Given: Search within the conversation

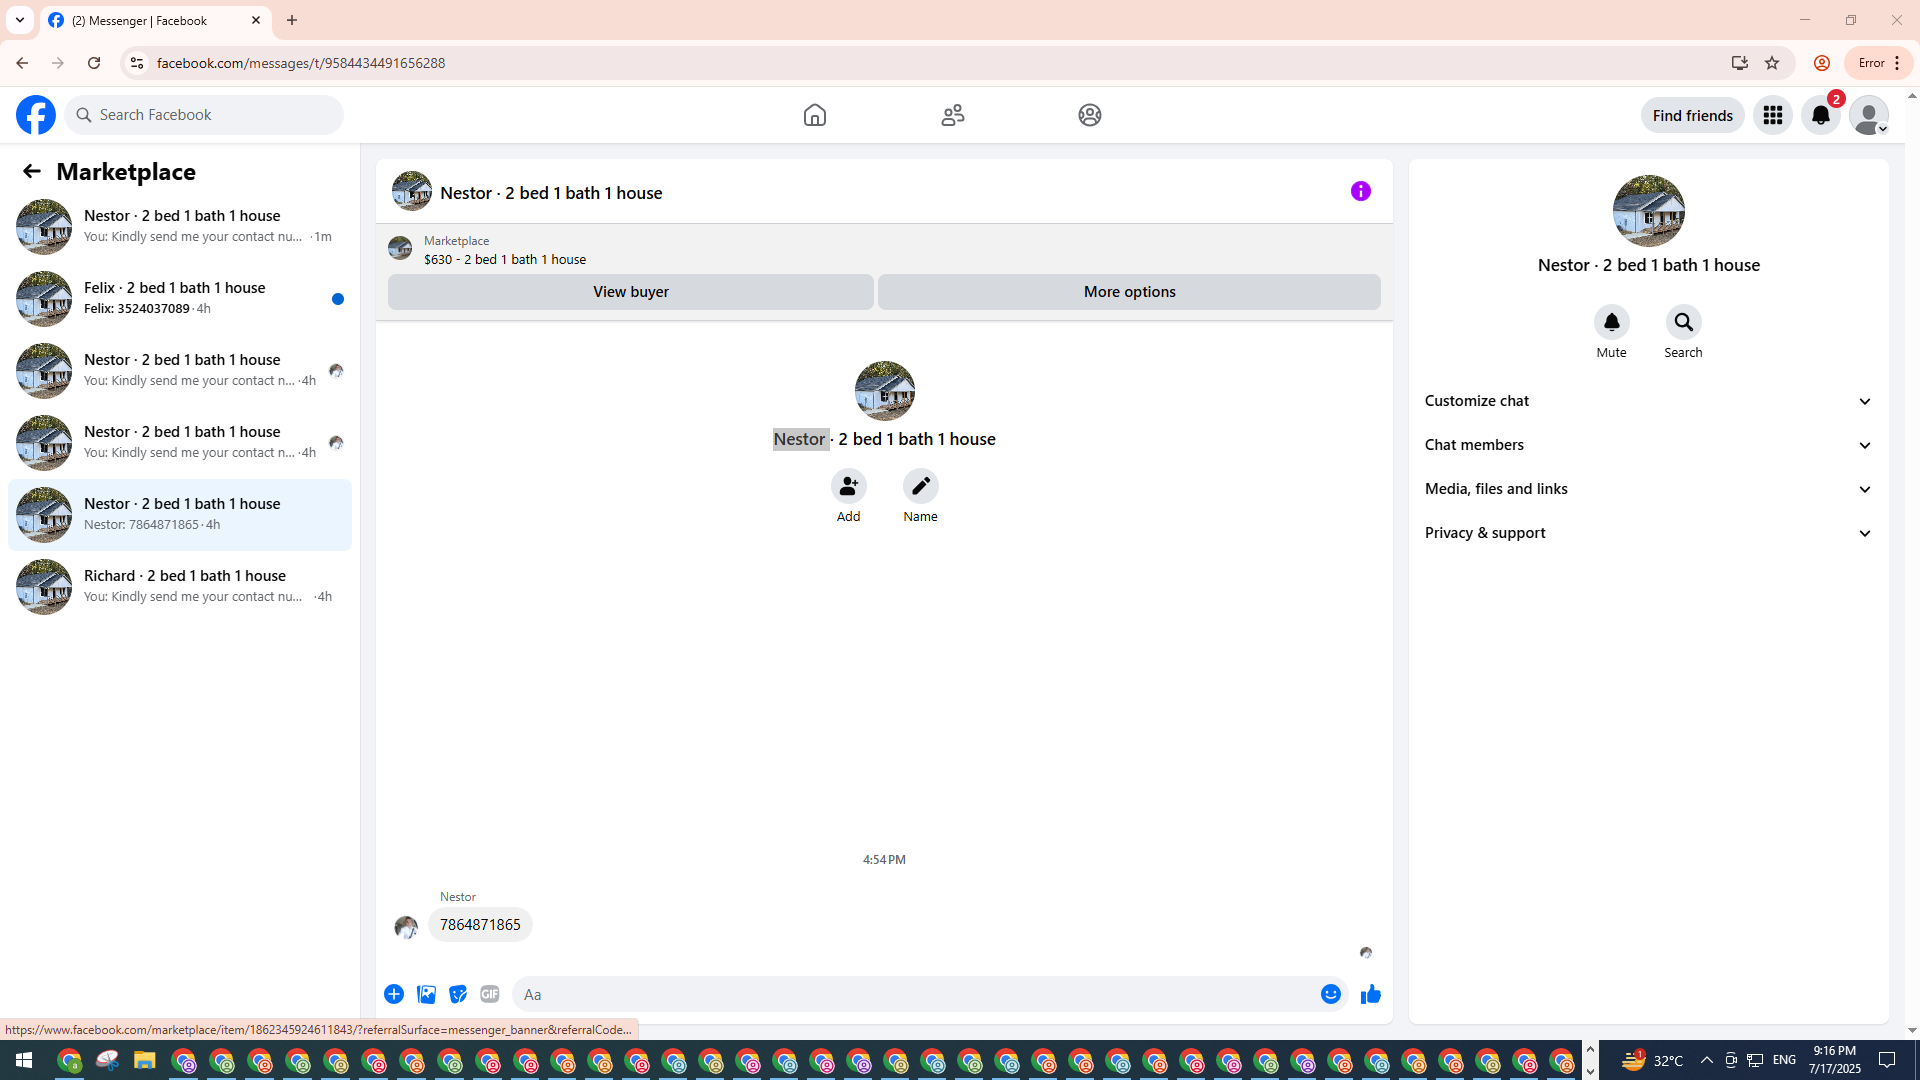Looking at the screenshot, I should (1684, 322).
